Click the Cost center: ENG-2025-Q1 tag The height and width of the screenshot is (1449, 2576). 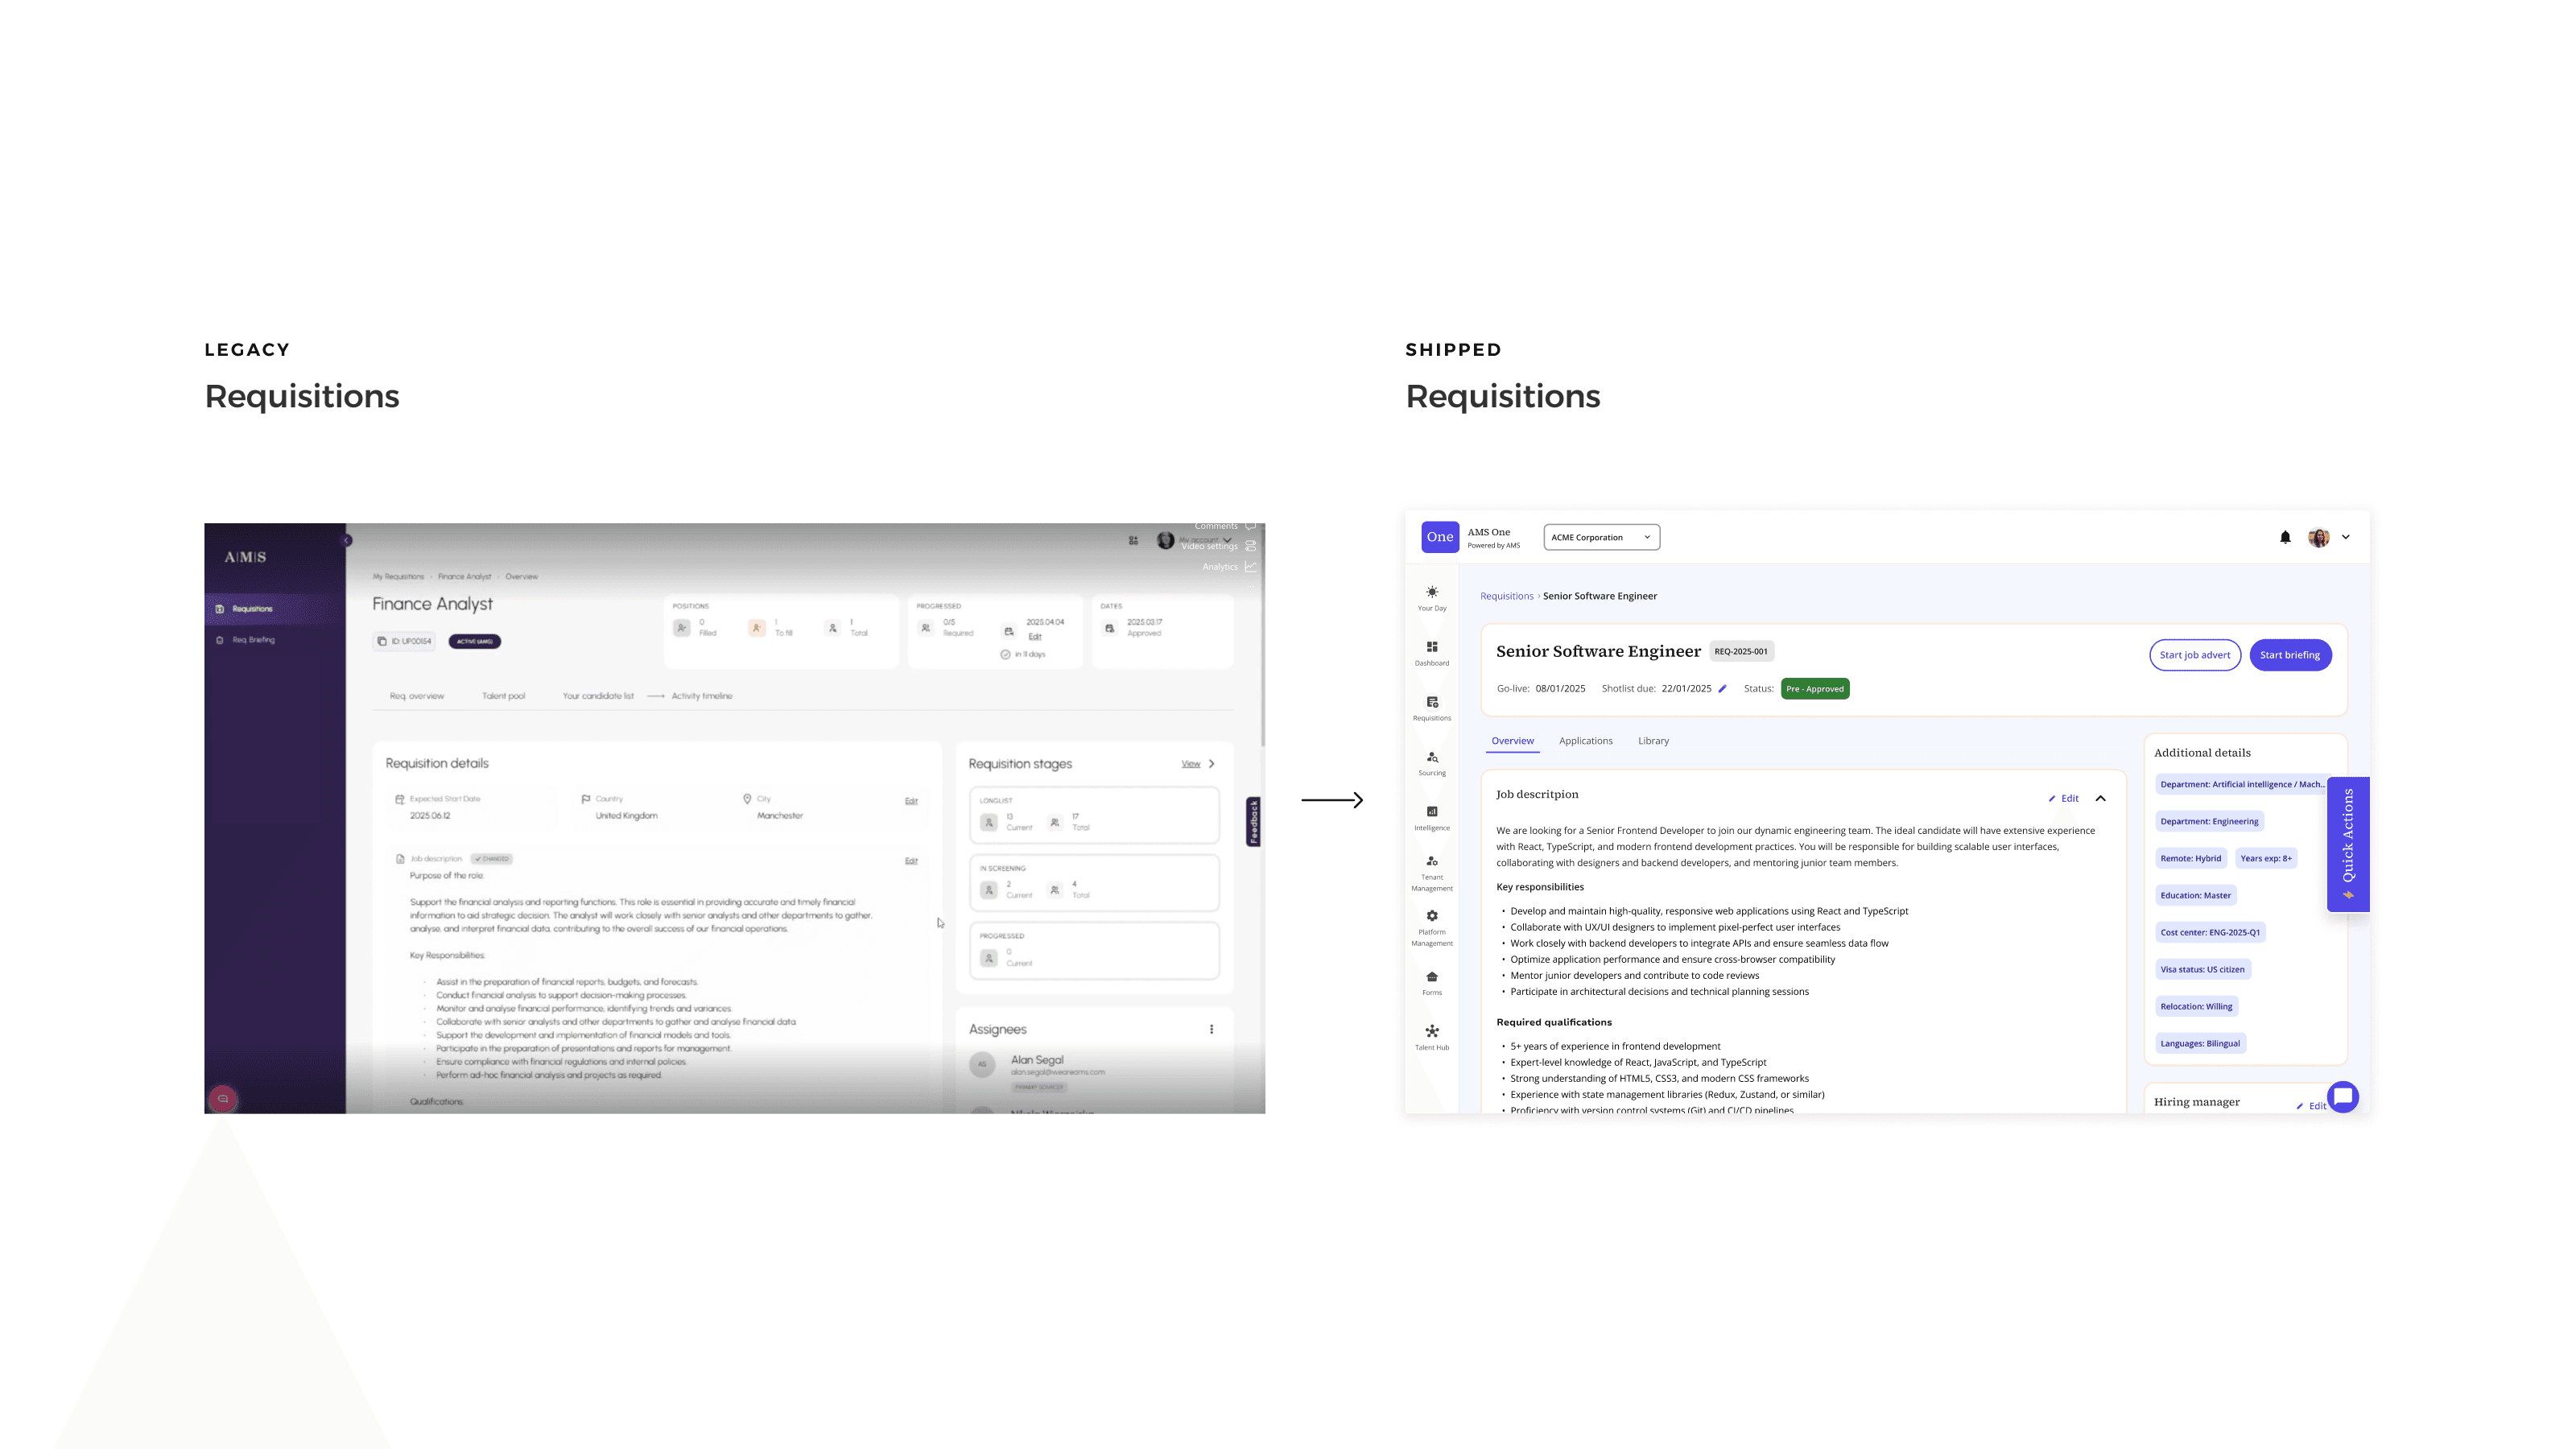[2210, 932]
